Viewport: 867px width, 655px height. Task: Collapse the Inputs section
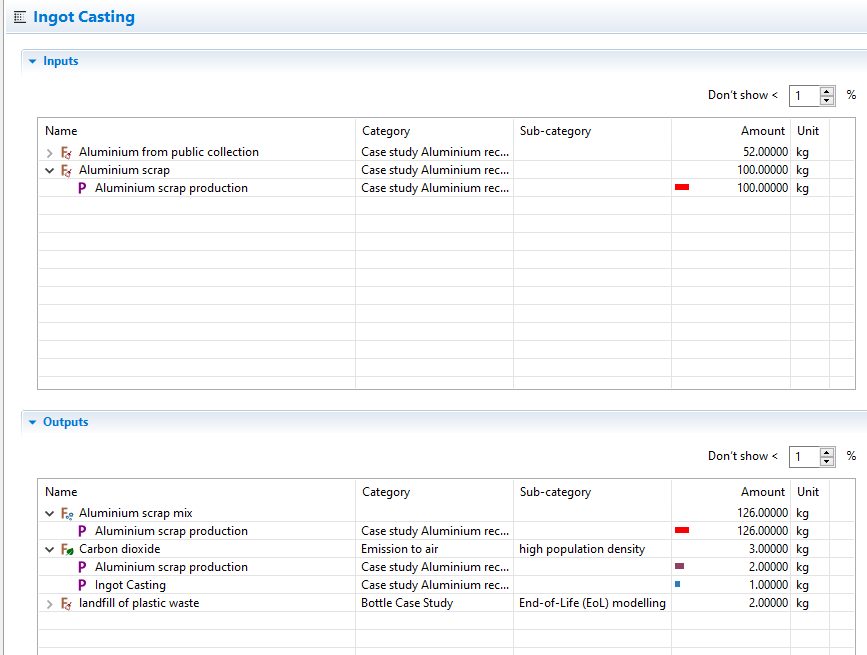32,62
